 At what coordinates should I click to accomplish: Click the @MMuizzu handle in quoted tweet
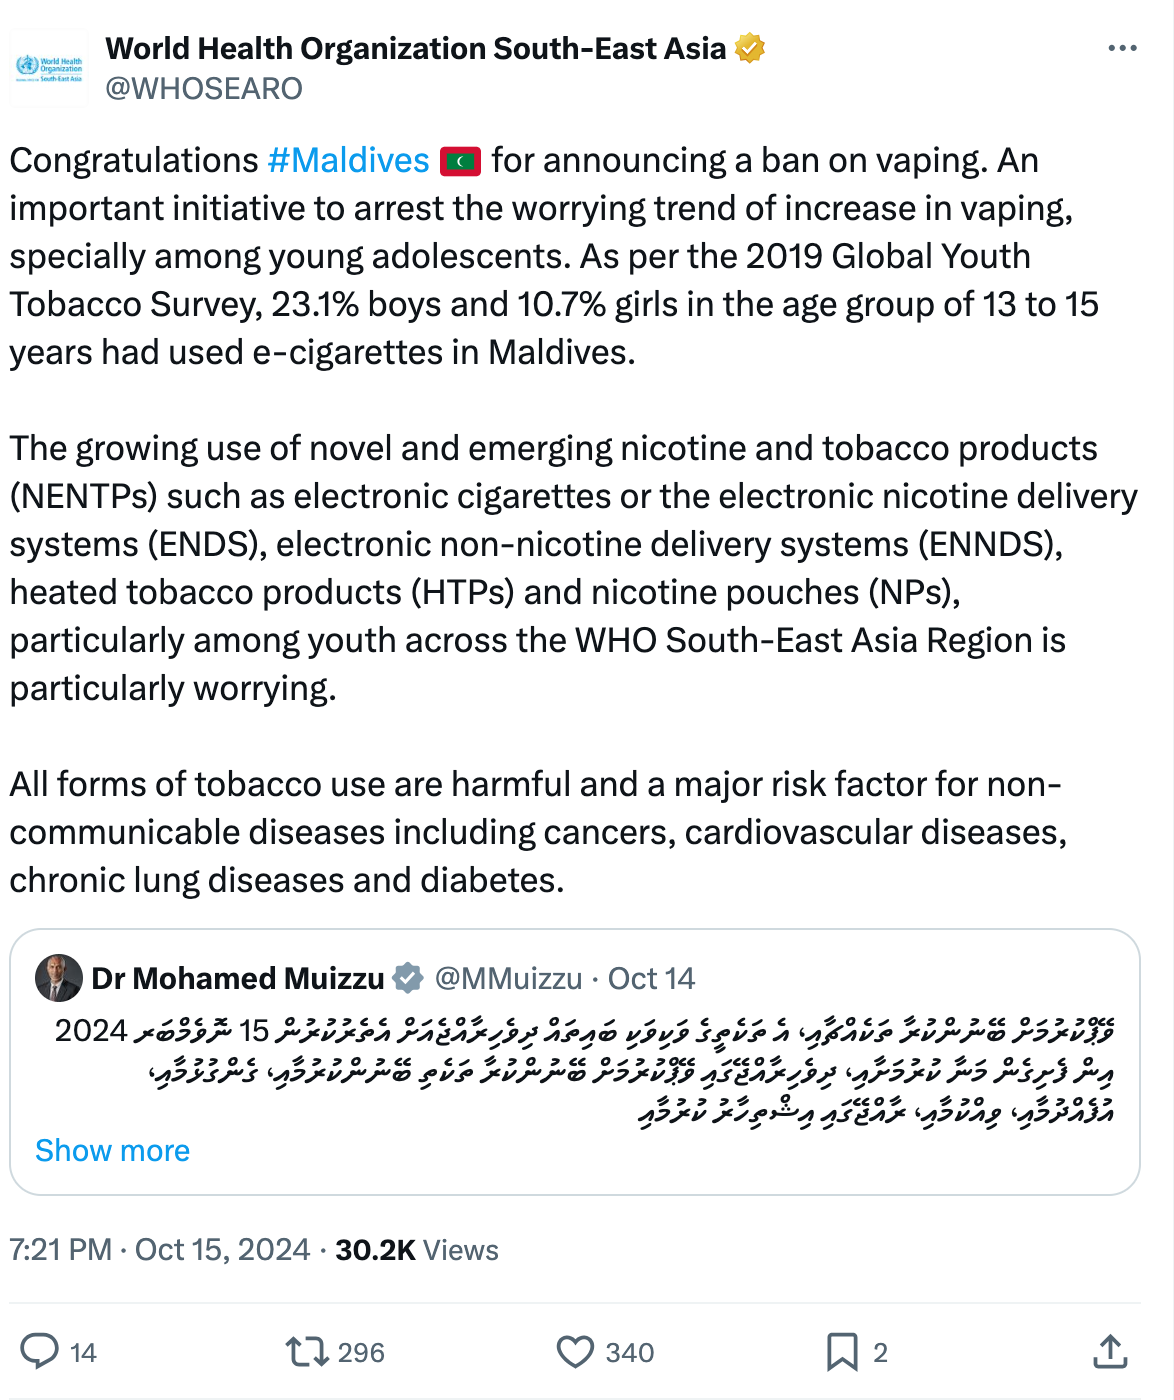[x=508, y=978]
